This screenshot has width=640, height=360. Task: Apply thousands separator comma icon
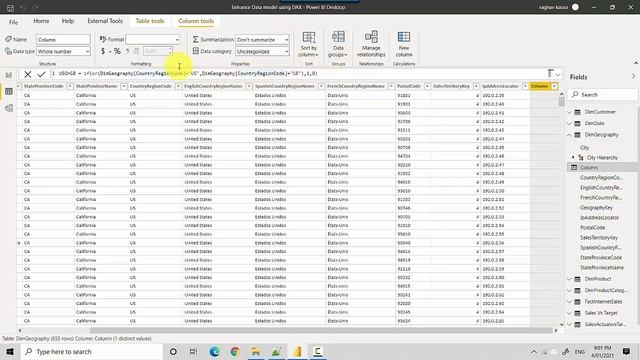click(x=127, y=51)
